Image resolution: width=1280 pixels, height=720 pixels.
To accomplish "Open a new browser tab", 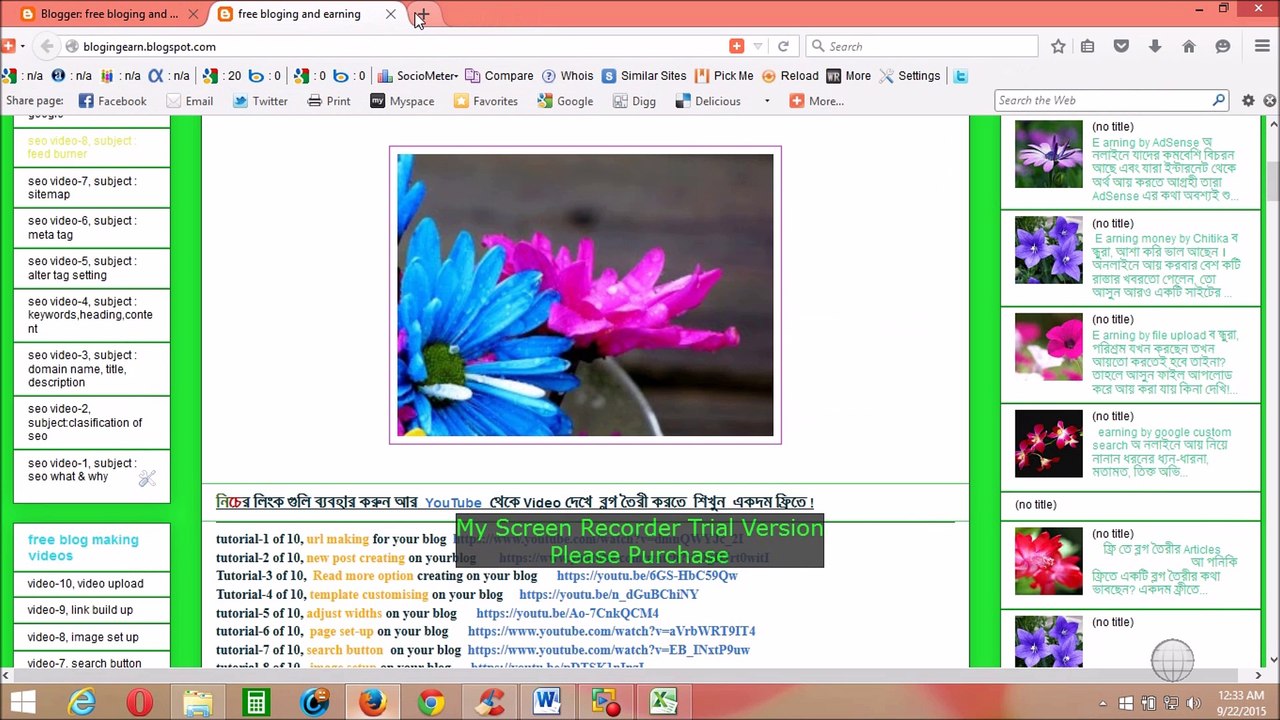I will pos(422,14).
